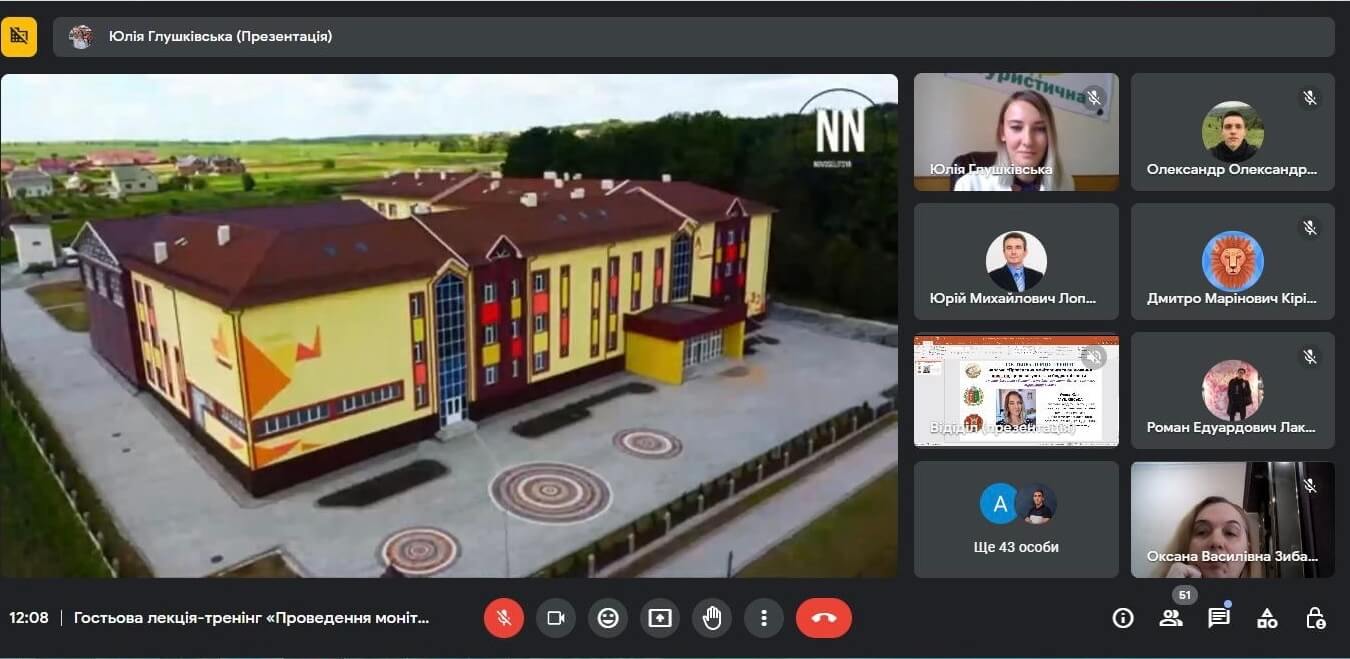Viewport: 1350px width, 659px height.
Task: Open the meeting details info icon
Action: pyautogui.click(x=1123, y=618)
